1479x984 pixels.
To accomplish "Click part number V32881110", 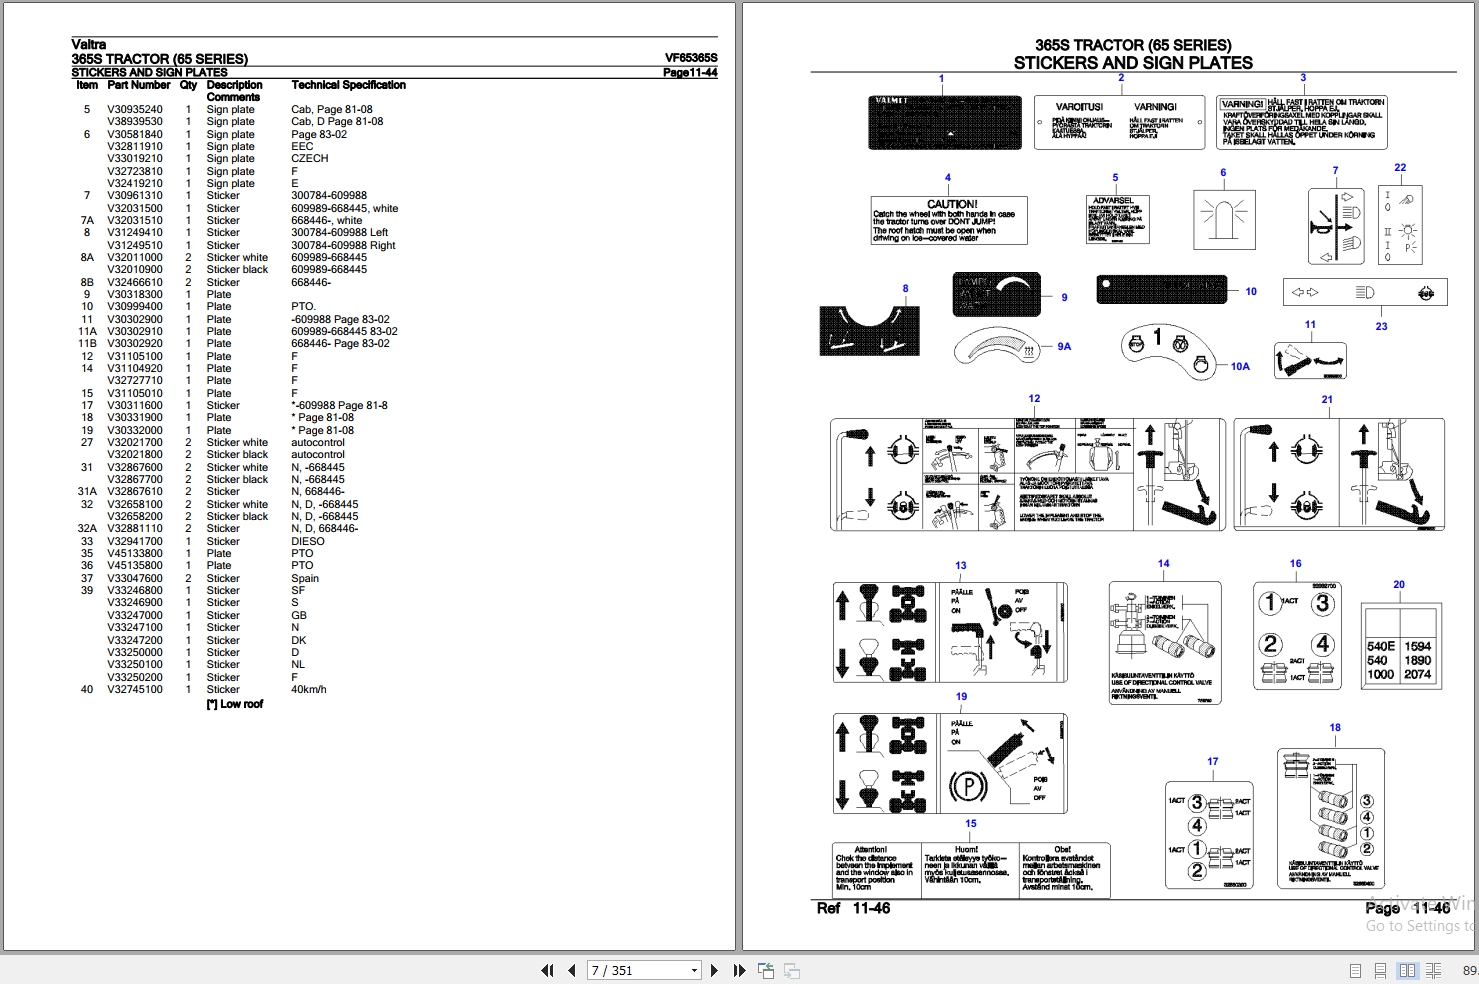I will (135, 528).
